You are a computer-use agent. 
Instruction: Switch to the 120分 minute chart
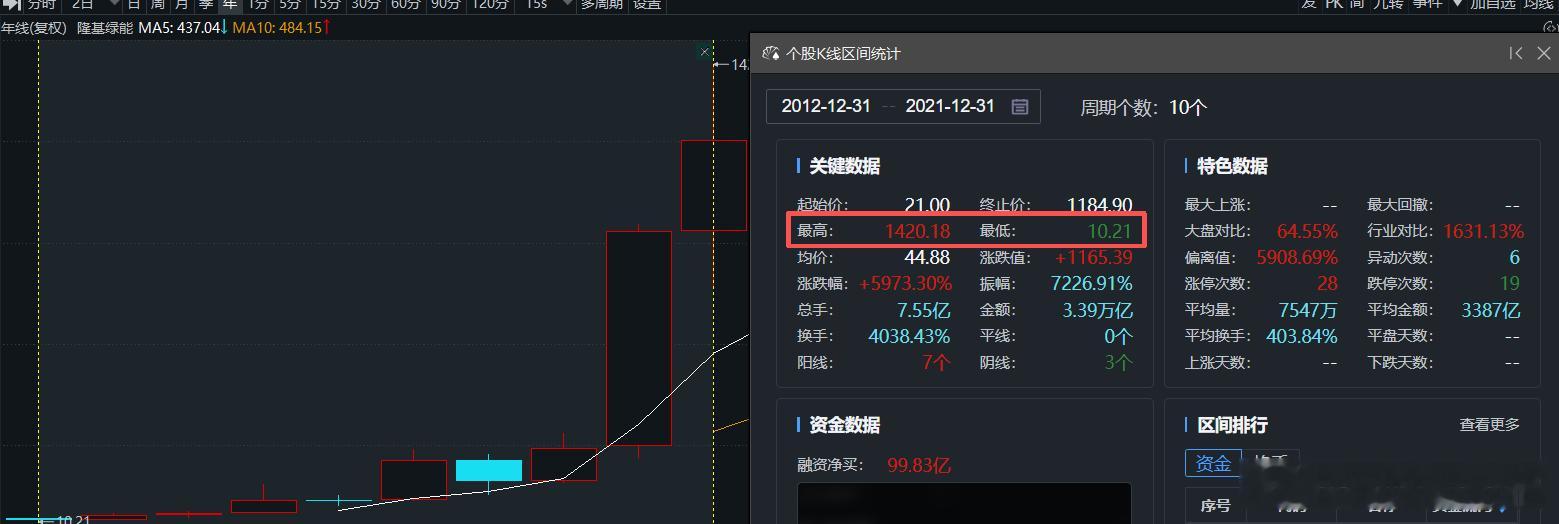pos(490,4)
